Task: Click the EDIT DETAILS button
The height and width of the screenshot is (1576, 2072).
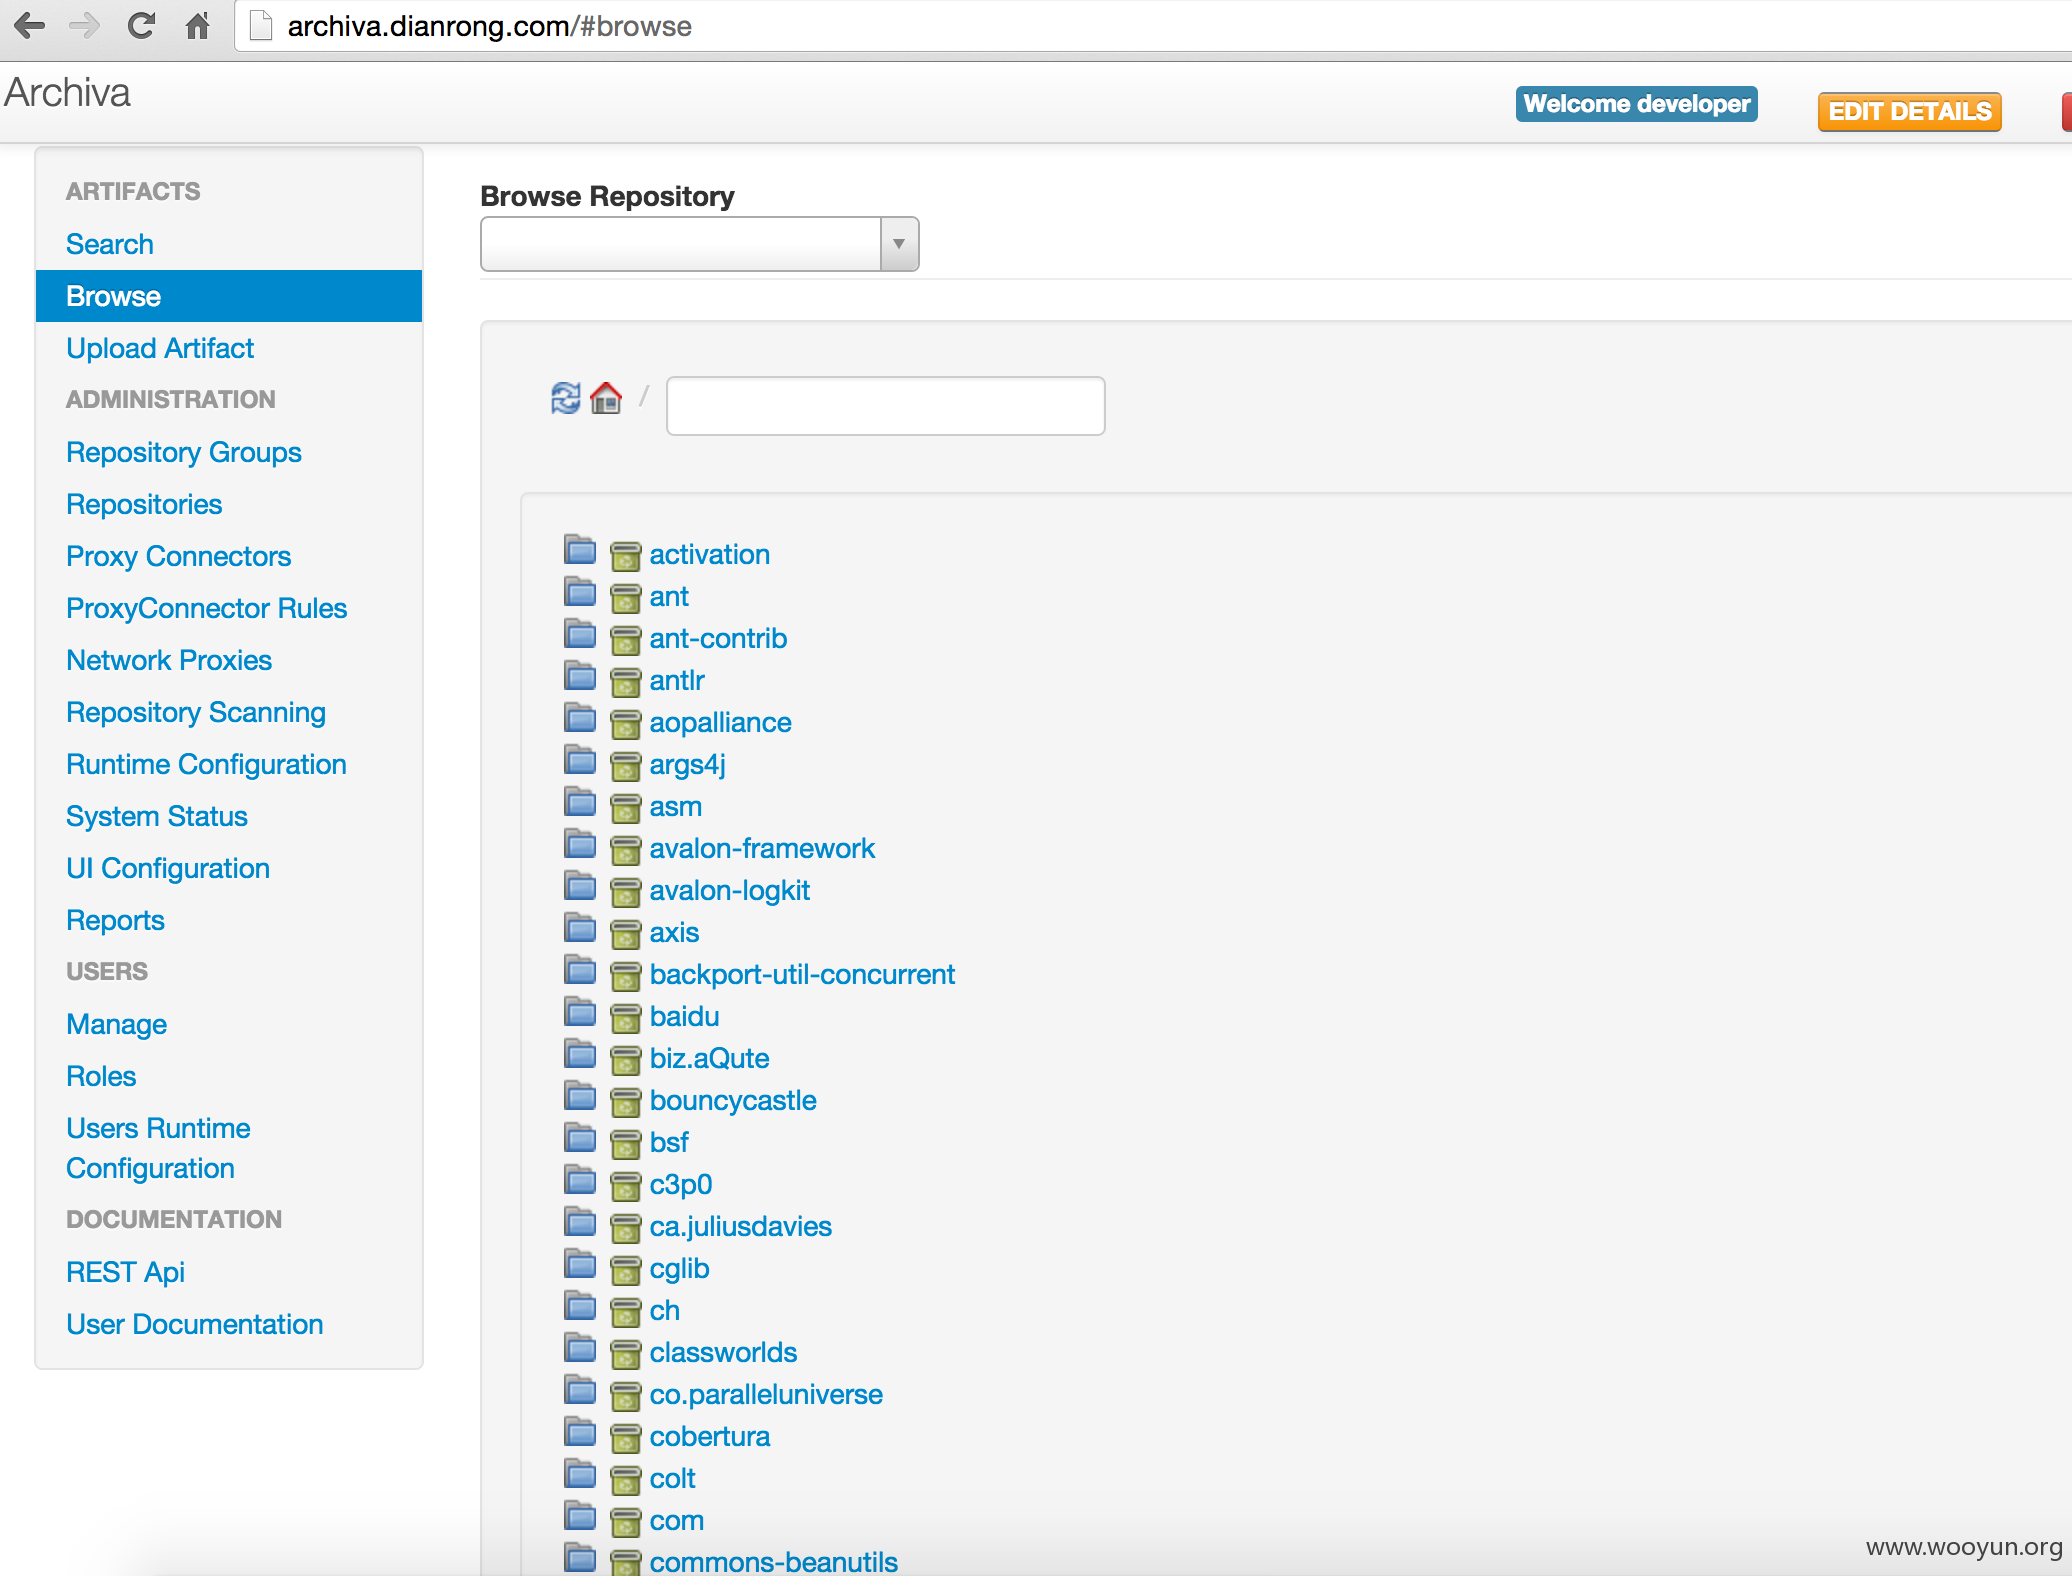Action: coord(1910,111)
